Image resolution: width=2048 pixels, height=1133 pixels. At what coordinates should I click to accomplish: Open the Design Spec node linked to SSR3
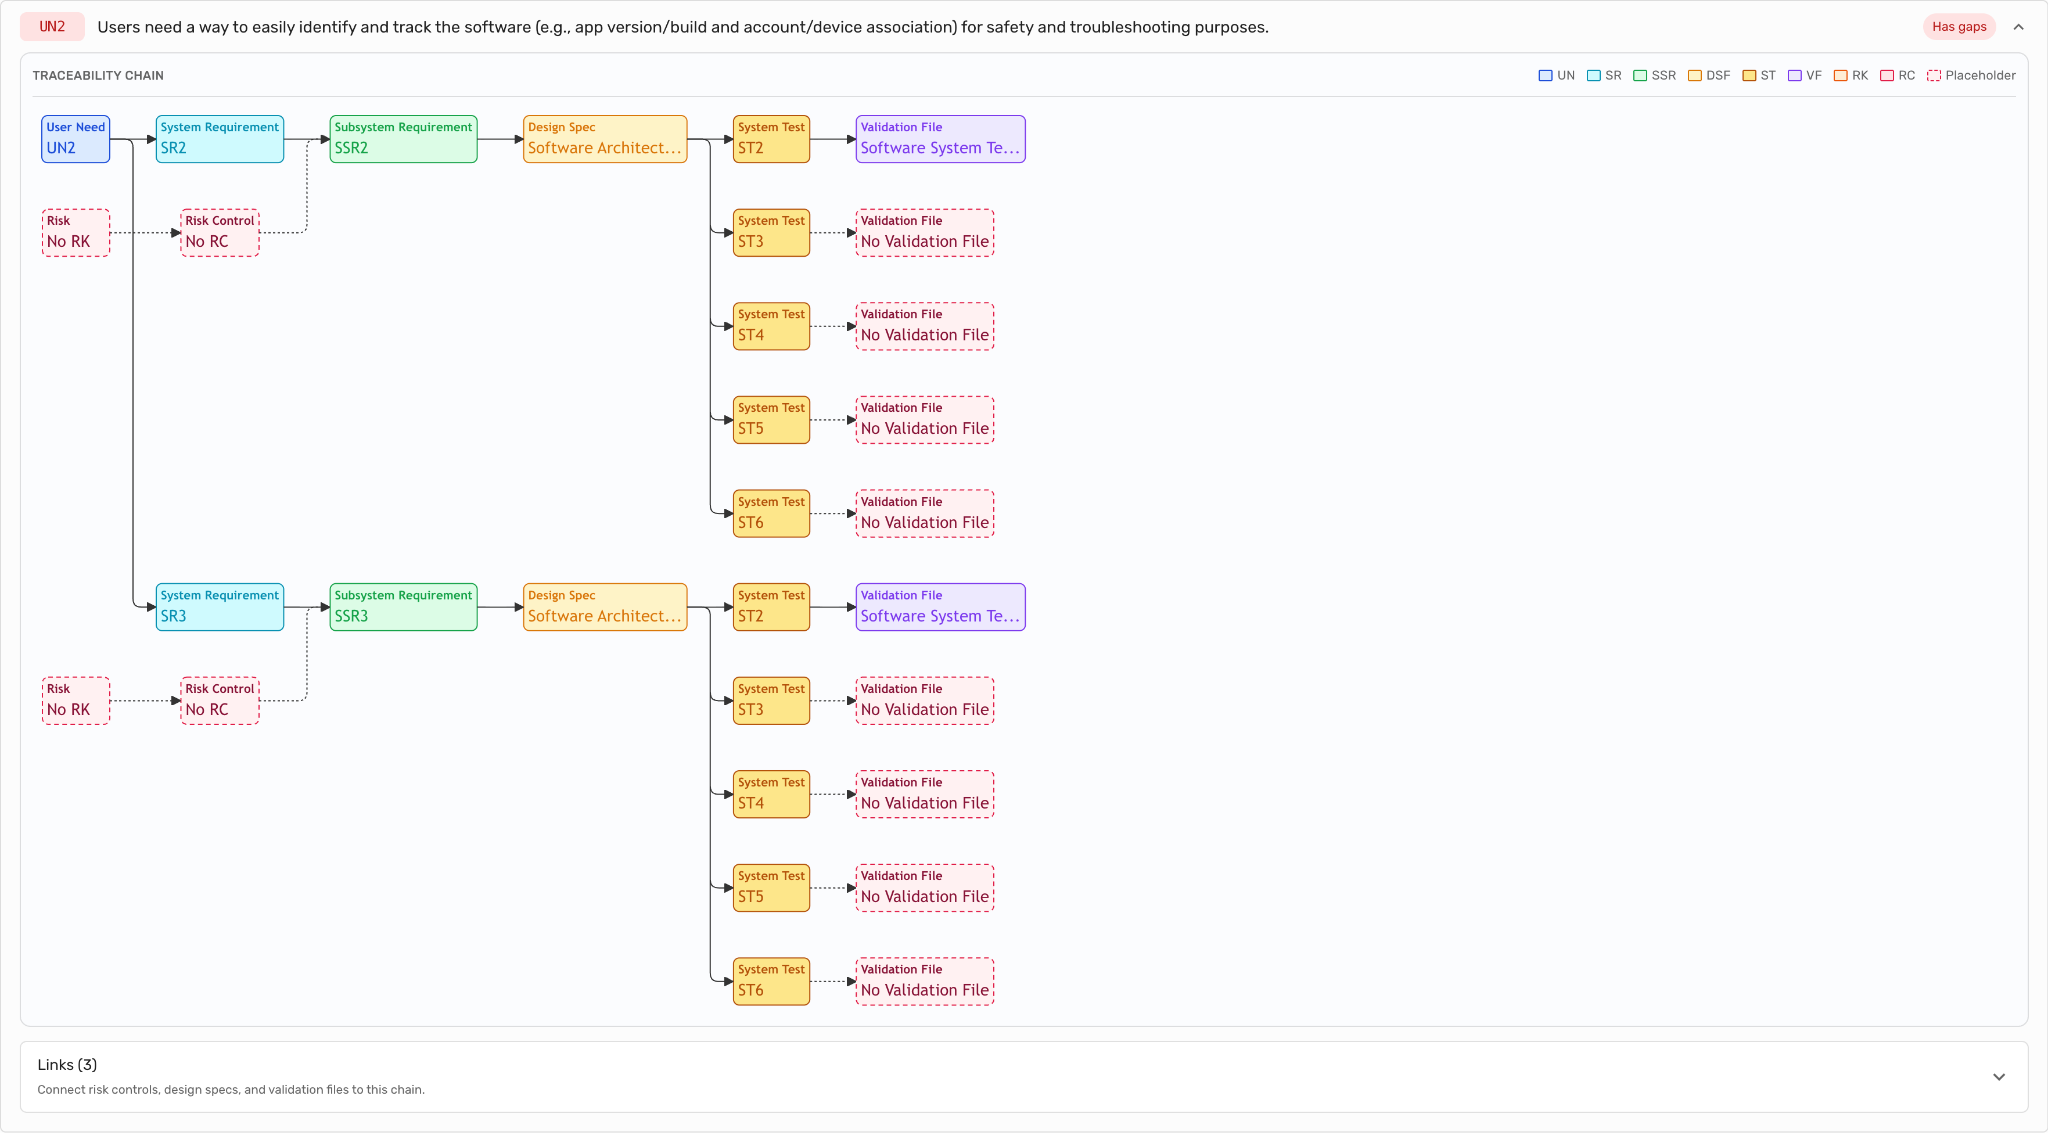tap(605, 607)
